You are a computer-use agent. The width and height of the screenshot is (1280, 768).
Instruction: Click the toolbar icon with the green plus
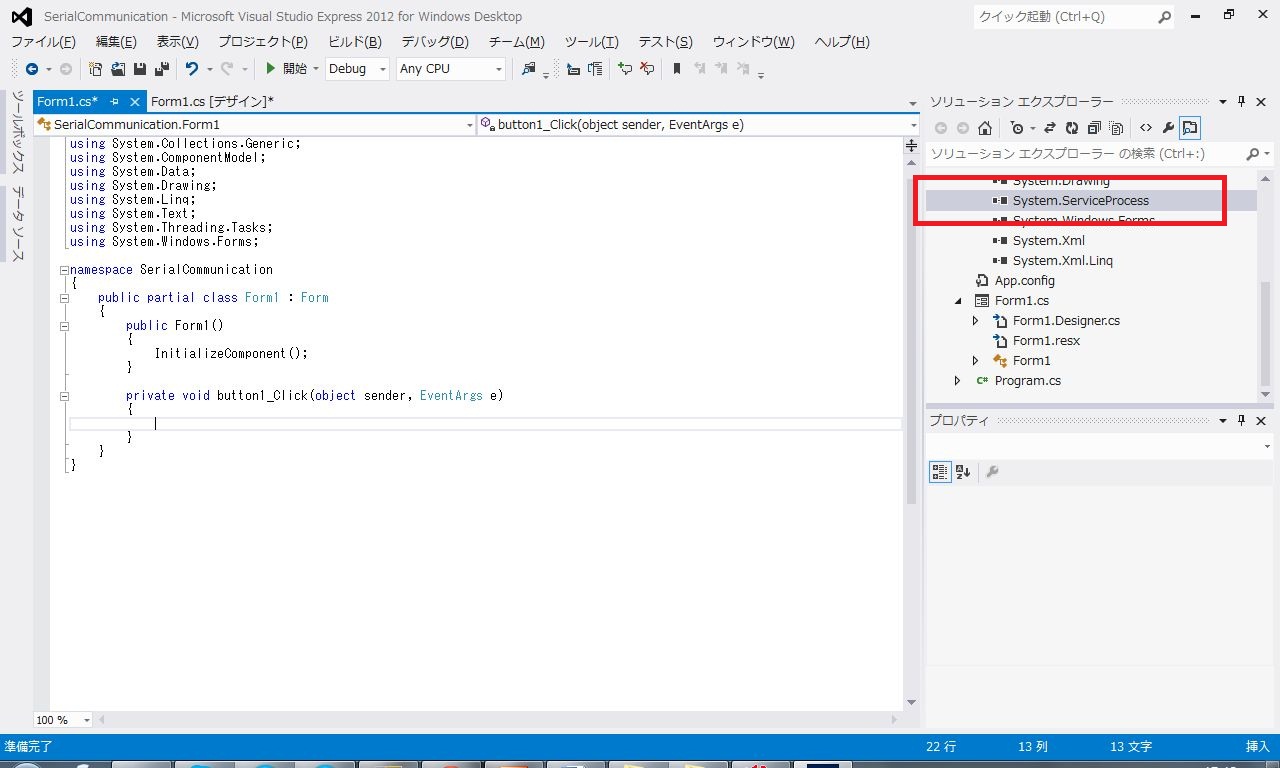pos(625,69)
